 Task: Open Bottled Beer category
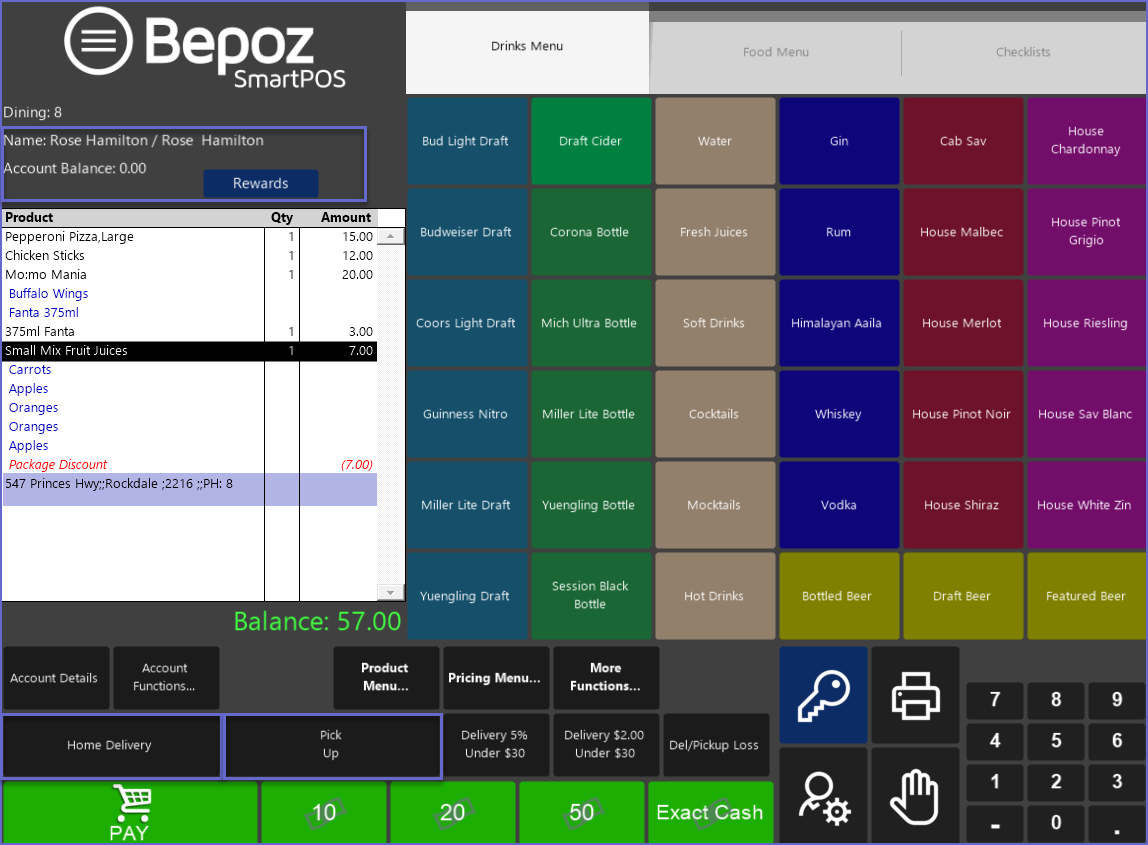[839, 596]
